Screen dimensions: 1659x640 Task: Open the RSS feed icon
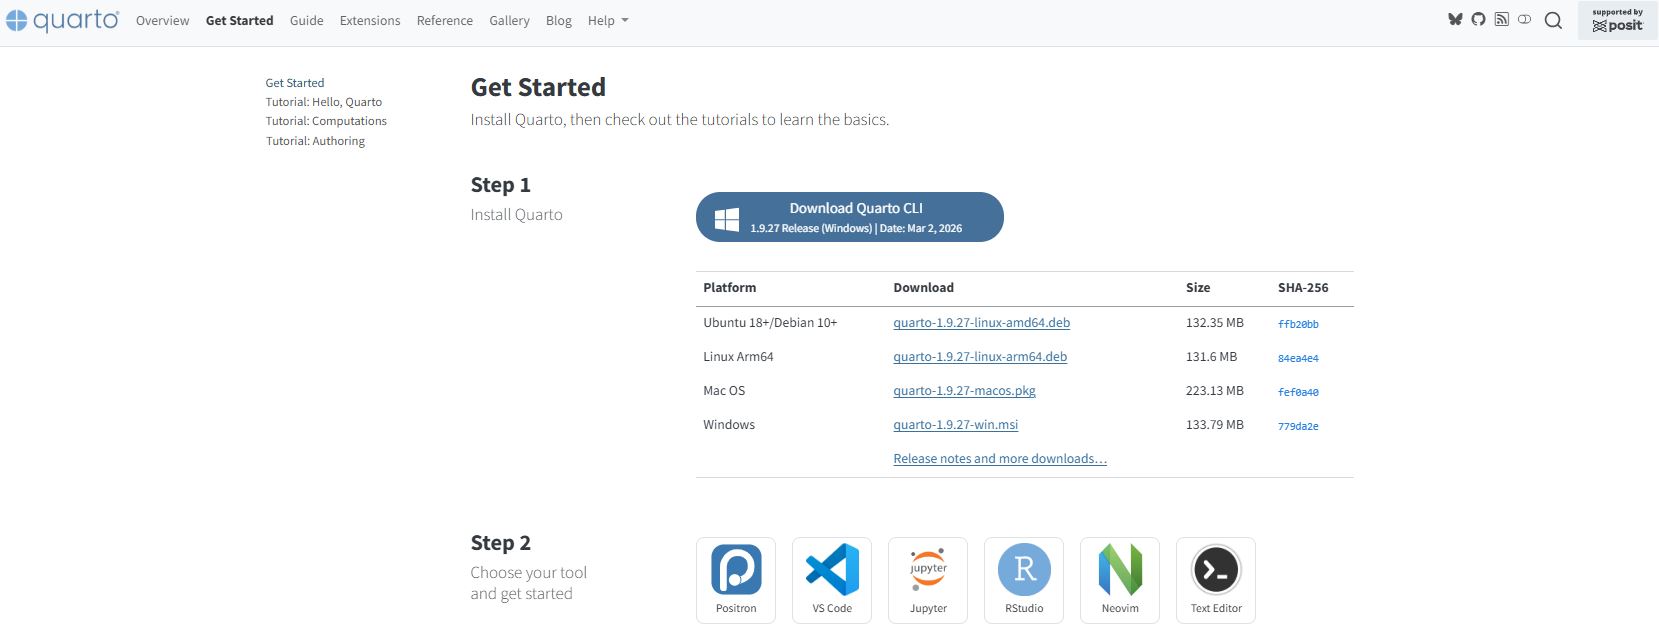tap(1501, 19)
